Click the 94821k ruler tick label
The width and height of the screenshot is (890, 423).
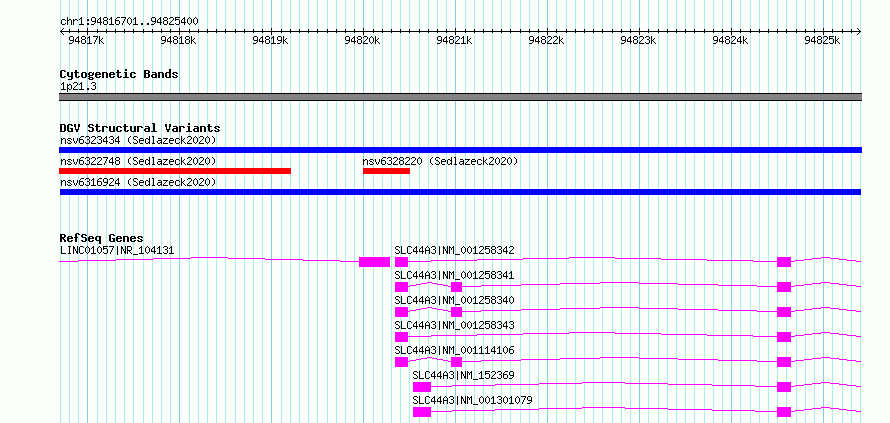click(455, 41)
